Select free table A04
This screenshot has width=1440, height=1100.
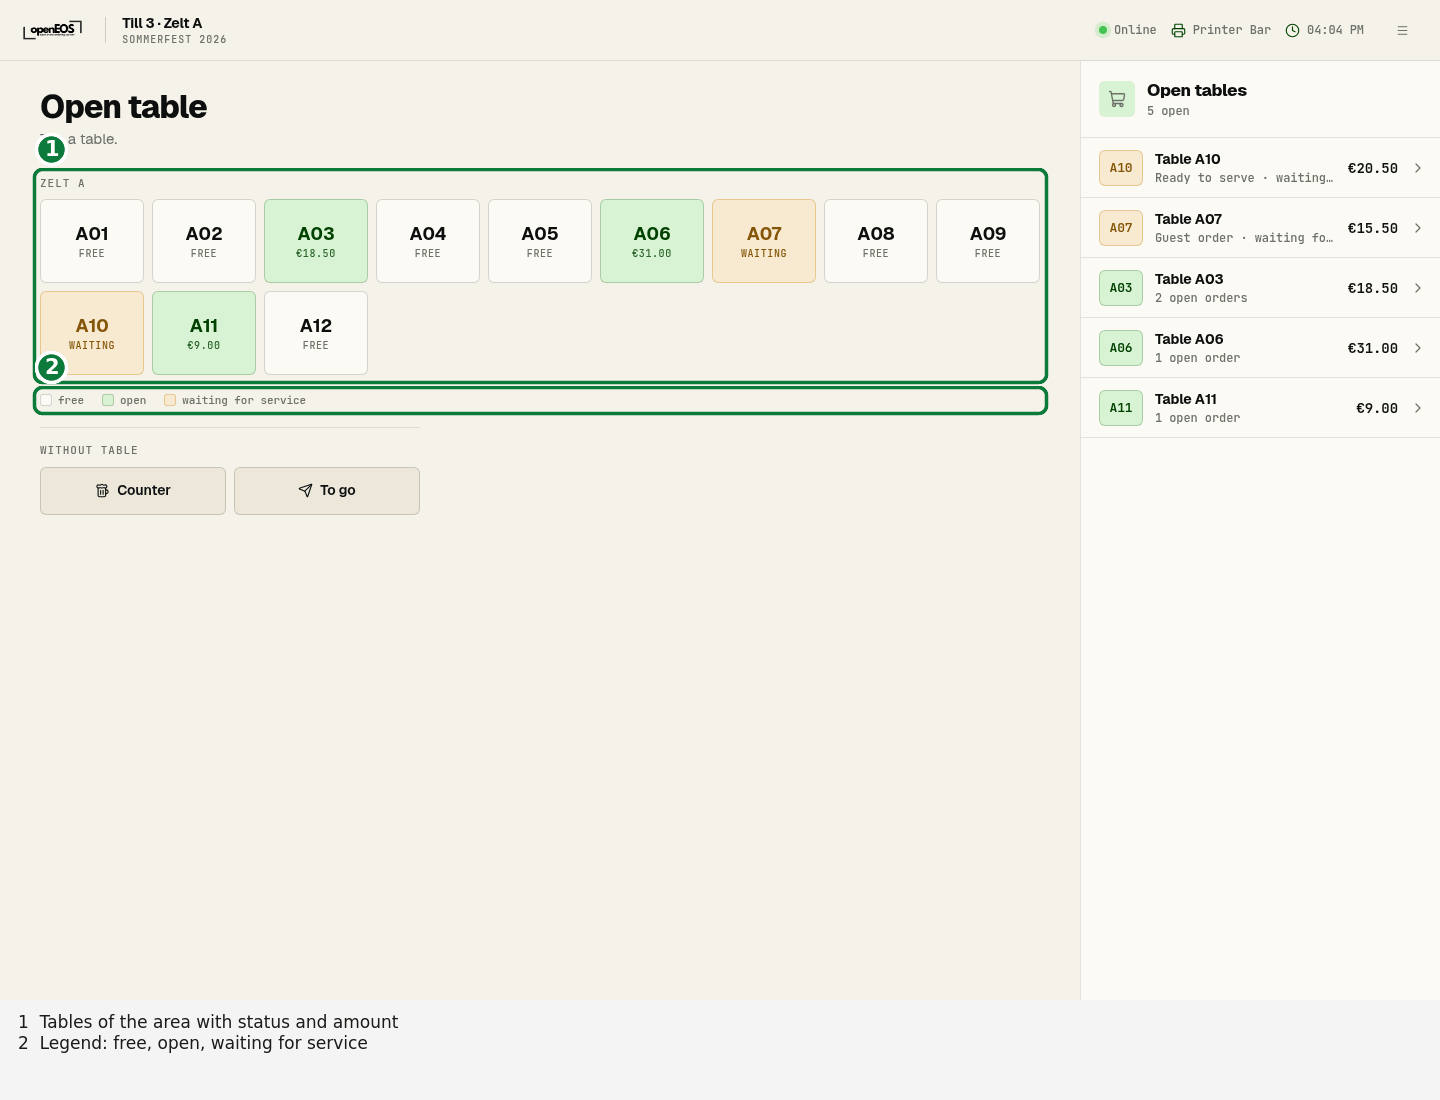pos(428,241)
